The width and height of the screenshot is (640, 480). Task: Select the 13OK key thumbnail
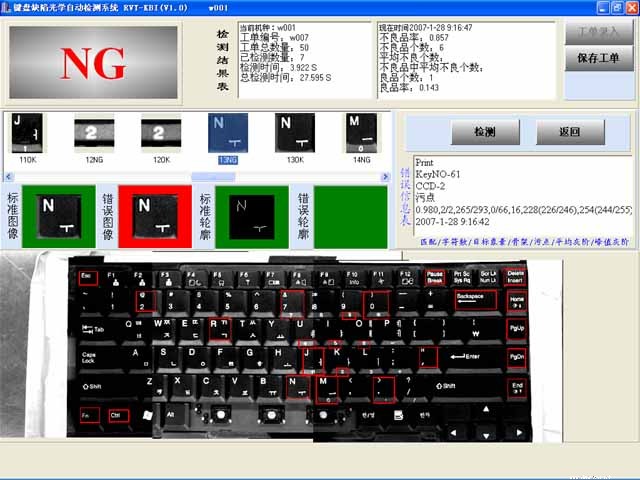pyautogui.click(x=295, y=133)
